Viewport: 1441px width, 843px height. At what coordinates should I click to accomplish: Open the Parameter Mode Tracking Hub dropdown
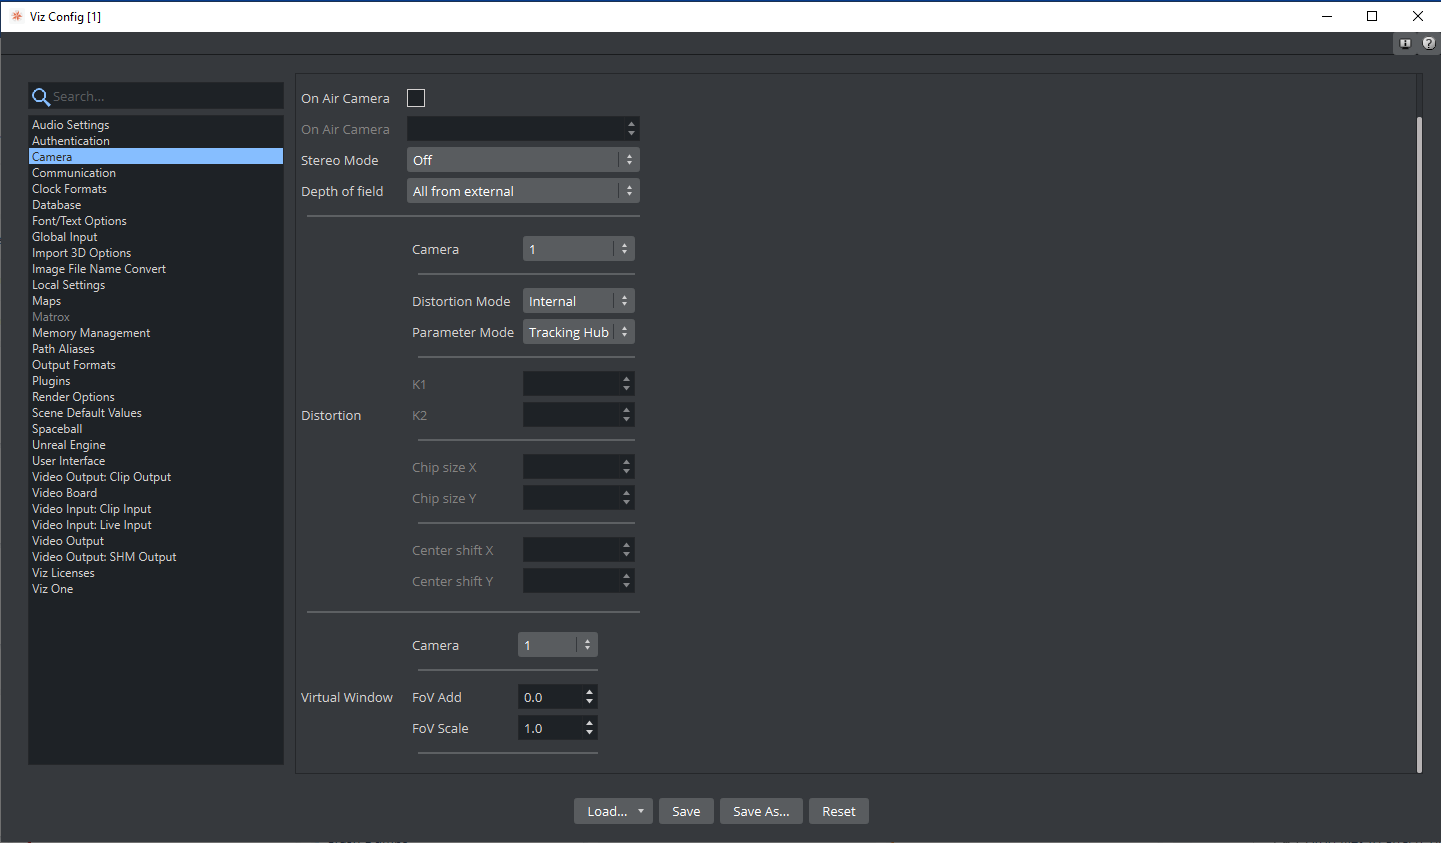[x=578, y=332]
